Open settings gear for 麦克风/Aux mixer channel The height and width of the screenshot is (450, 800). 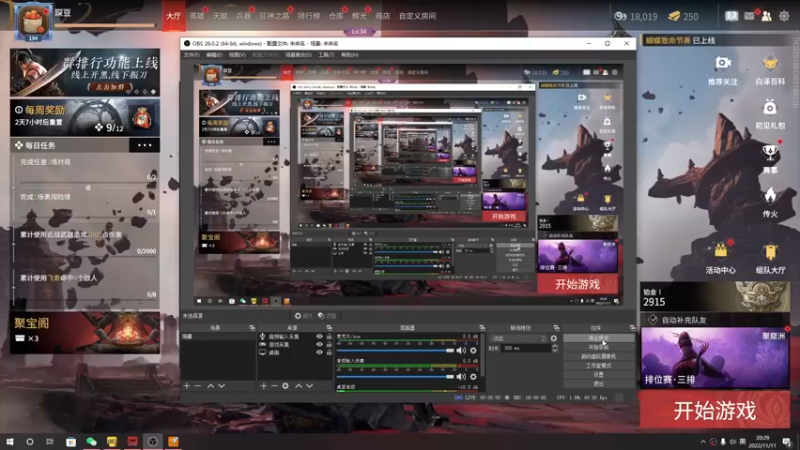pos(473,351)
